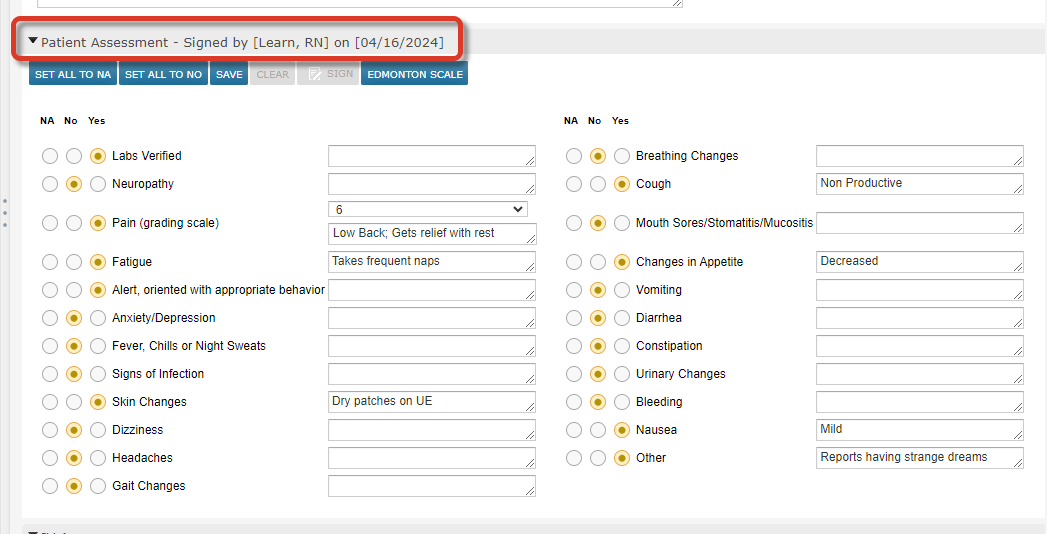1047x534 pixels.
Task: Collapse the Patient Assessment section triangle
Action: (33, 42)
